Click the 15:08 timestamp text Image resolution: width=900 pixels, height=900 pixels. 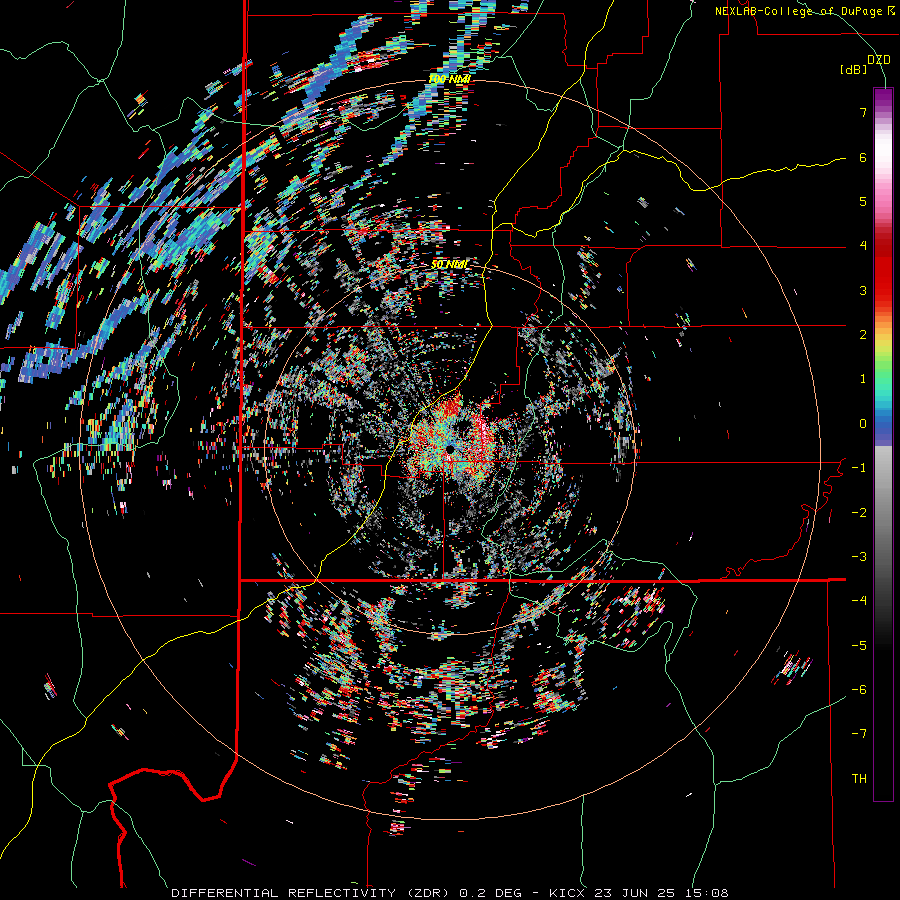(x=709, y=893)
